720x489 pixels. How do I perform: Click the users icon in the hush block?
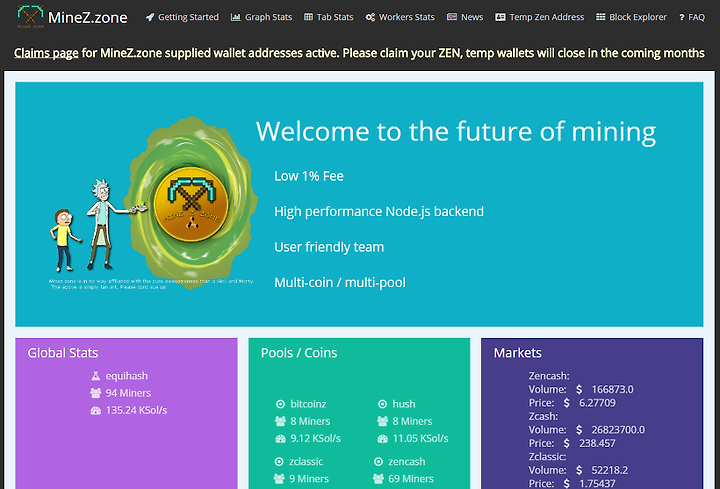(x=382, y=421)
